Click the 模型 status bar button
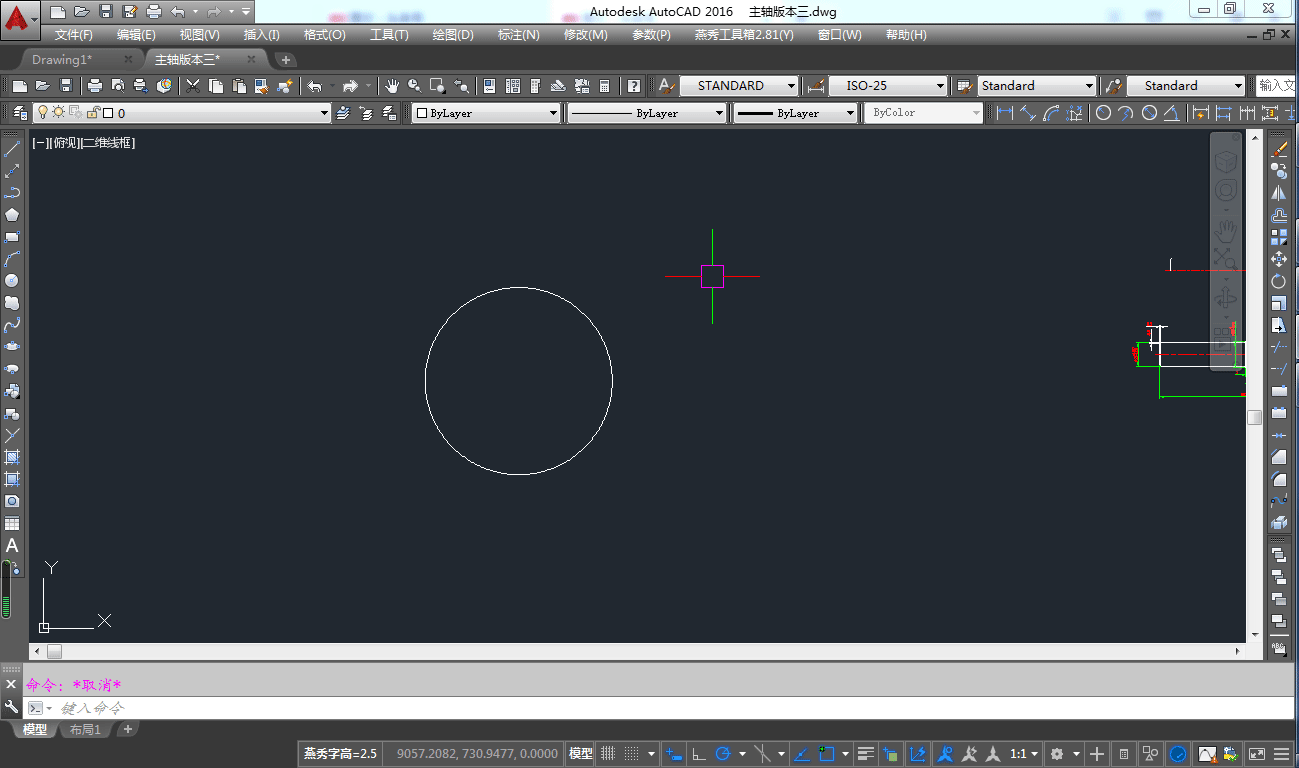Image resolution: width=1299 pixels, height=768 pixels. [580, 754]
